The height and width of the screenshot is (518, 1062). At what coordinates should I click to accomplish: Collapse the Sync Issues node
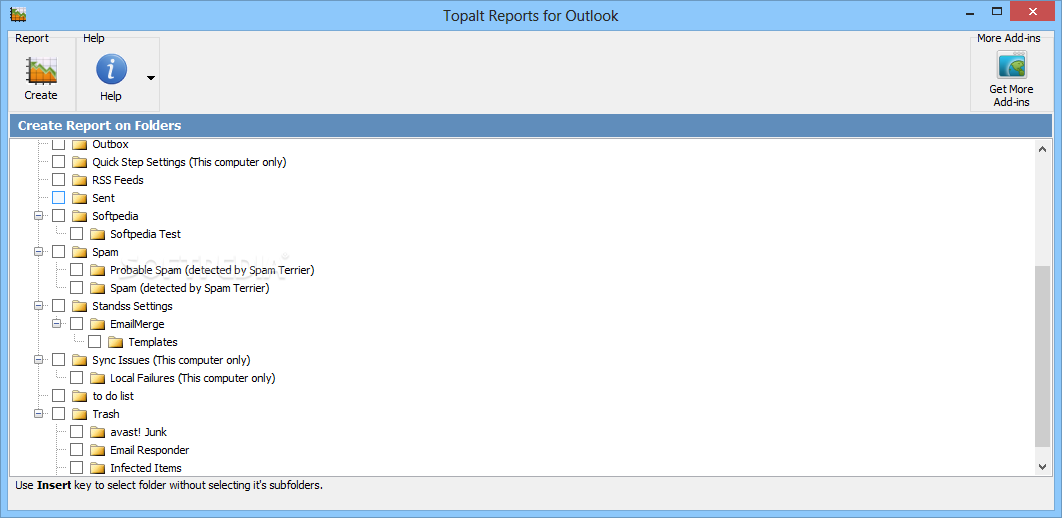pos(39,360)
